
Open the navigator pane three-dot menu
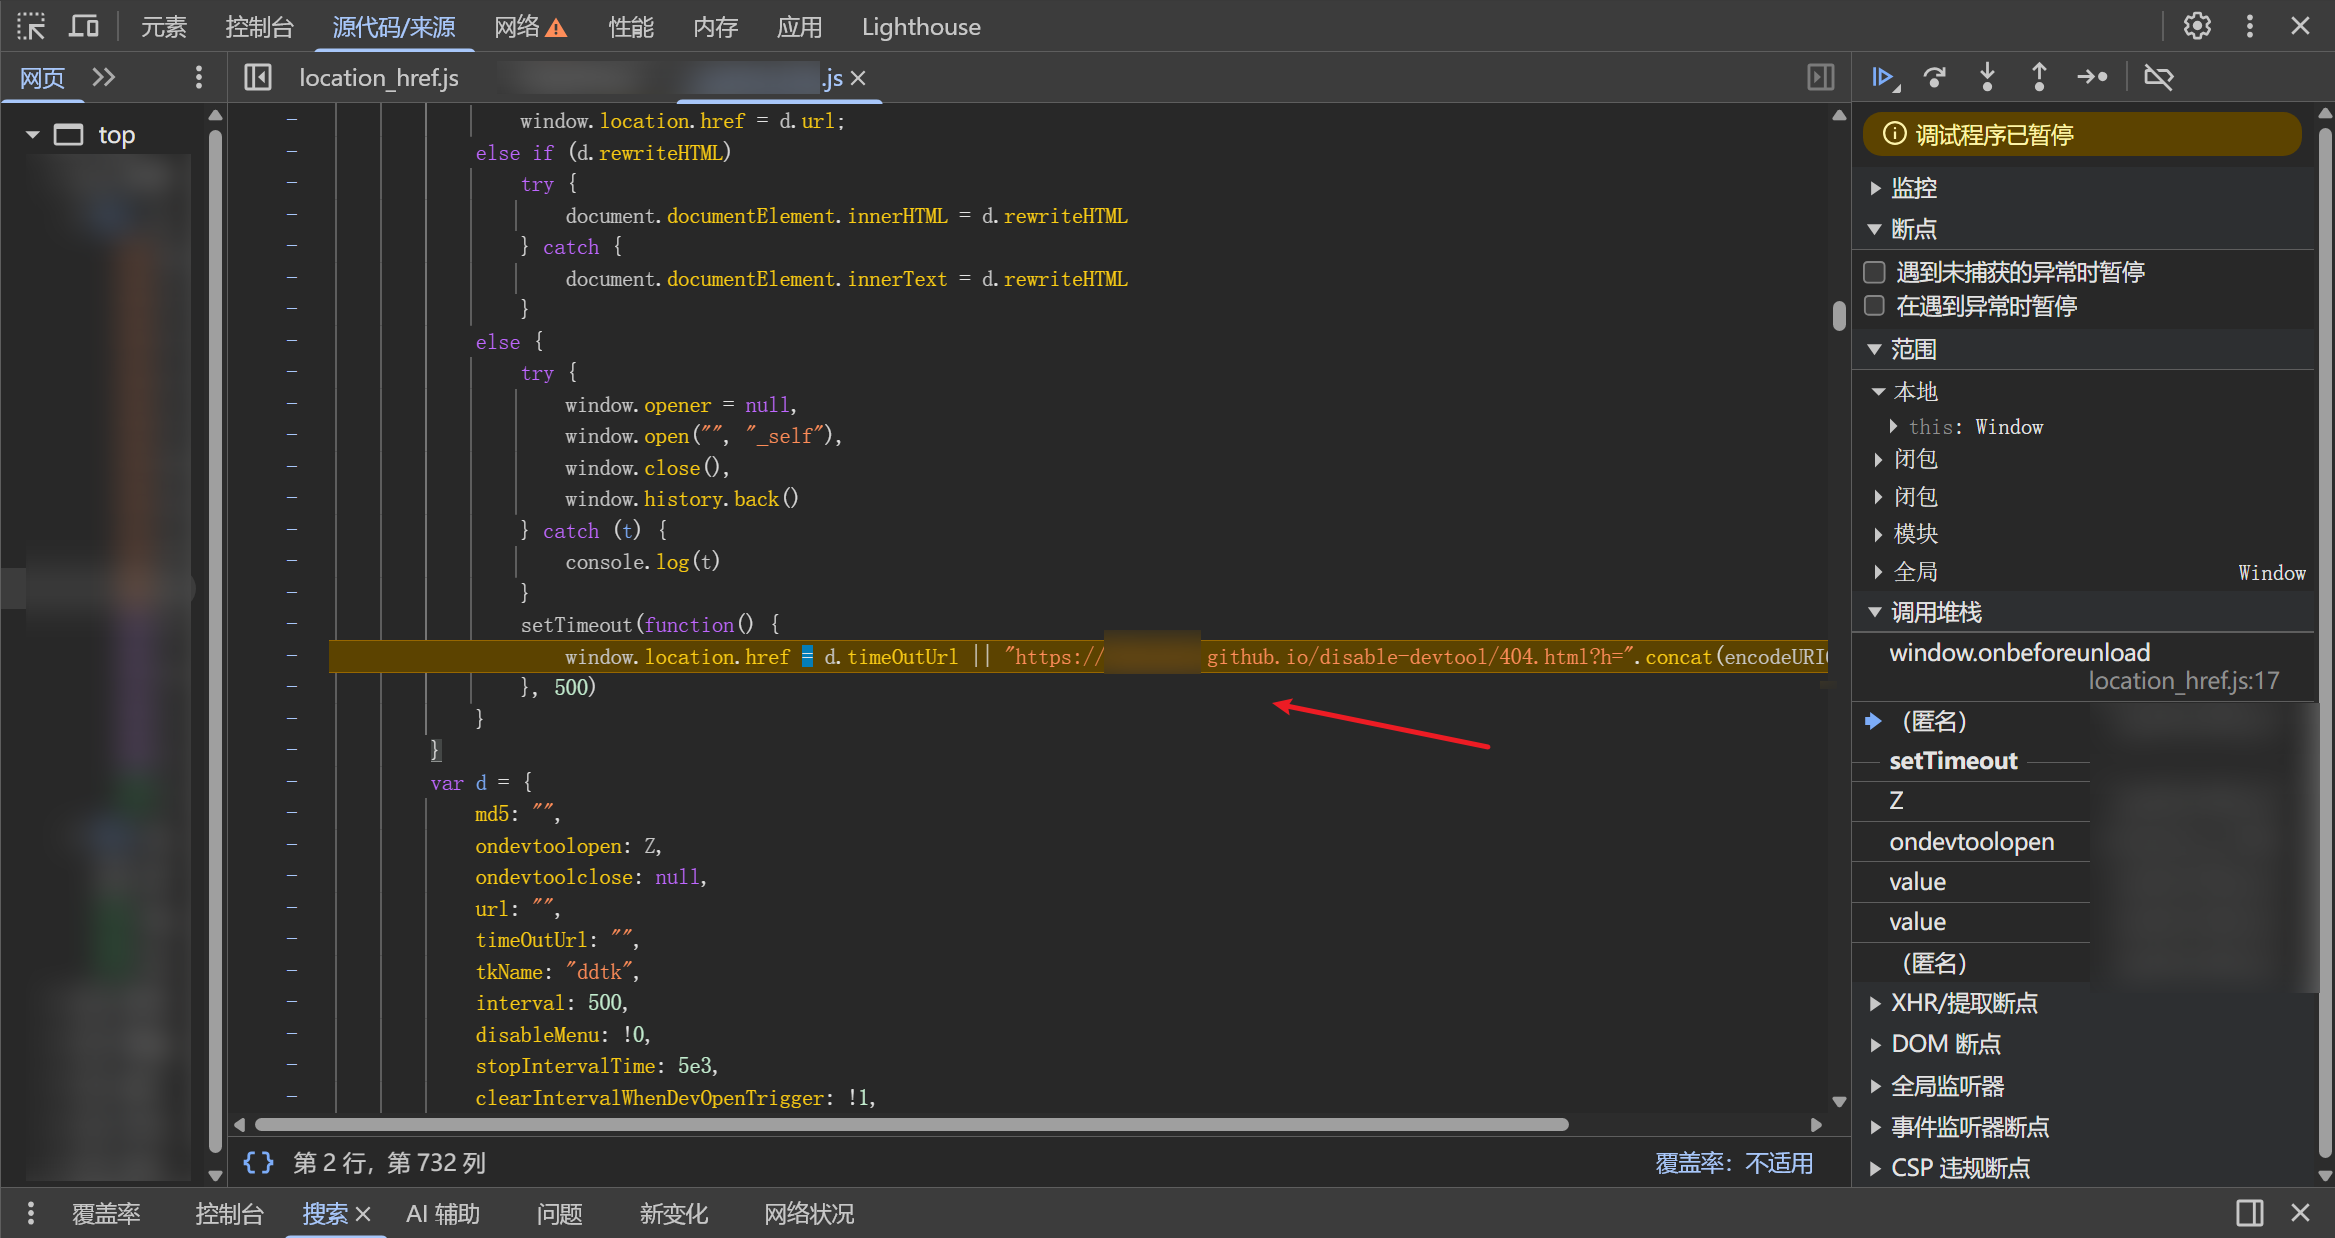199,77
